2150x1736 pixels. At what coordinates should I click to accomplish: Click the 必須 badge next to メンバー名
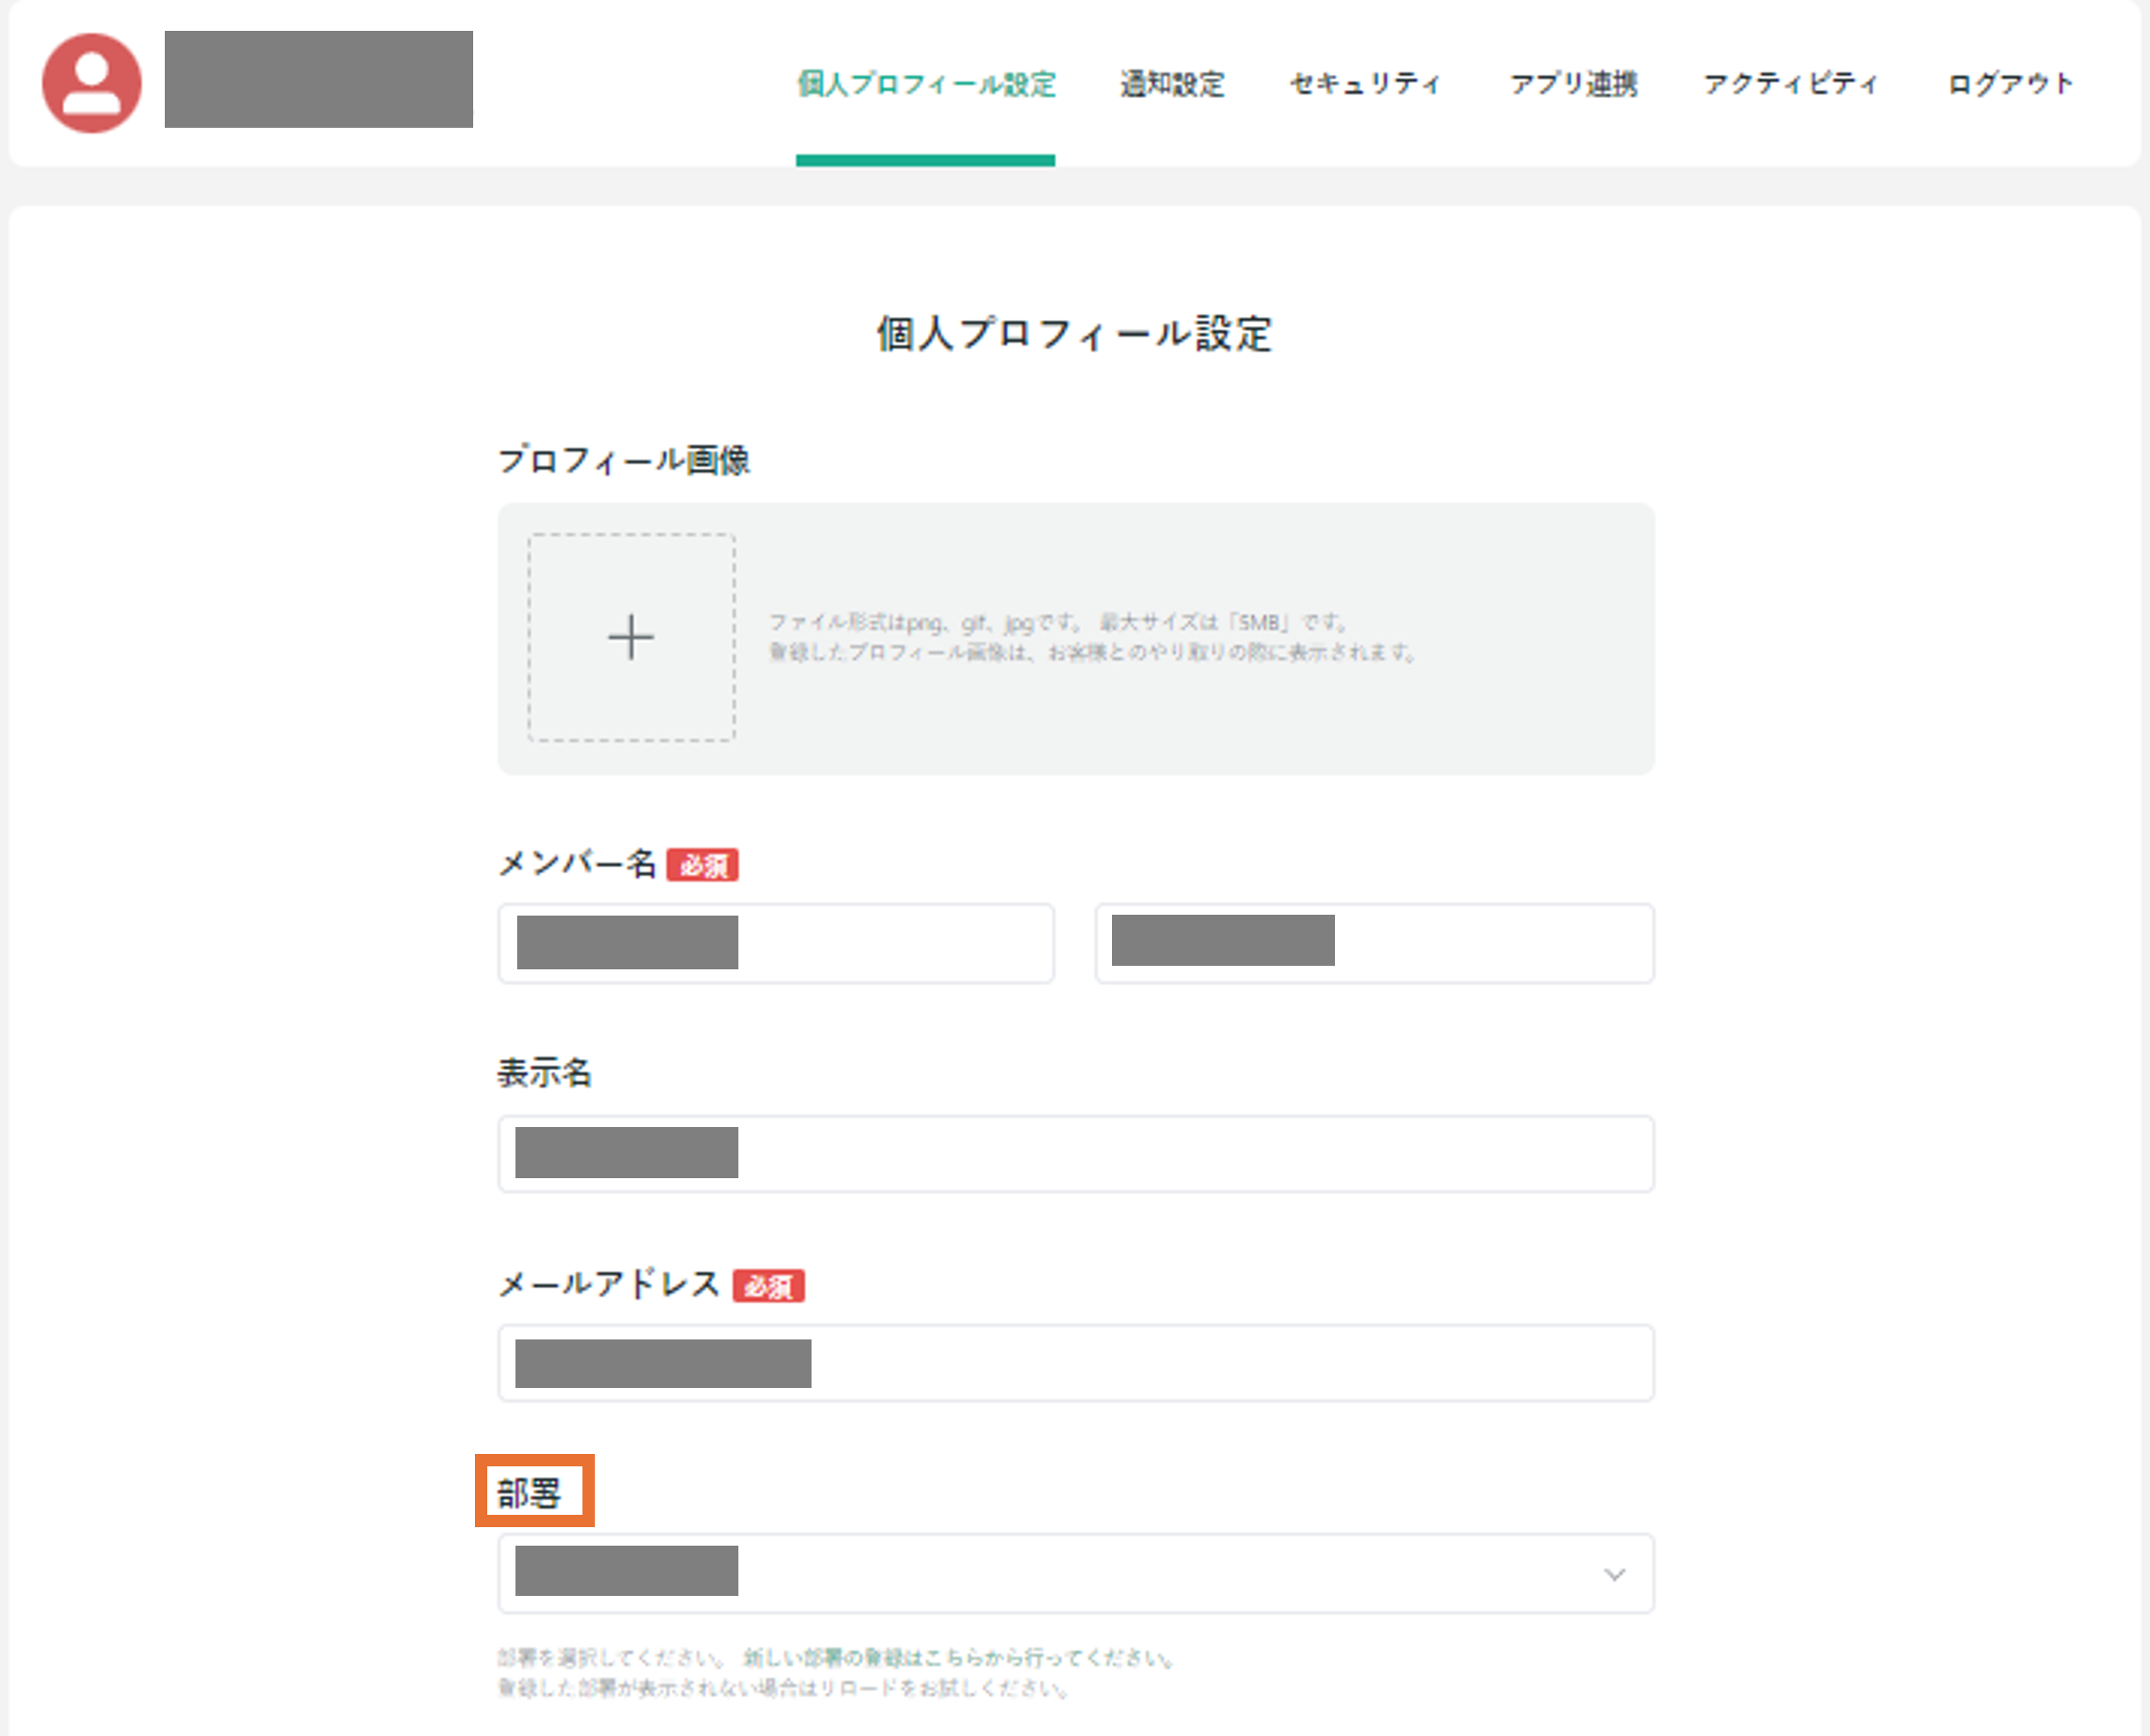[703, 865]
